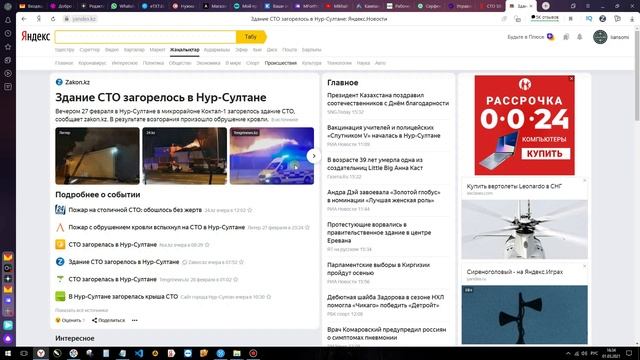Open the Zakon.kz source link
Screen dimensions: 640x360
click(x=73, y=82)
